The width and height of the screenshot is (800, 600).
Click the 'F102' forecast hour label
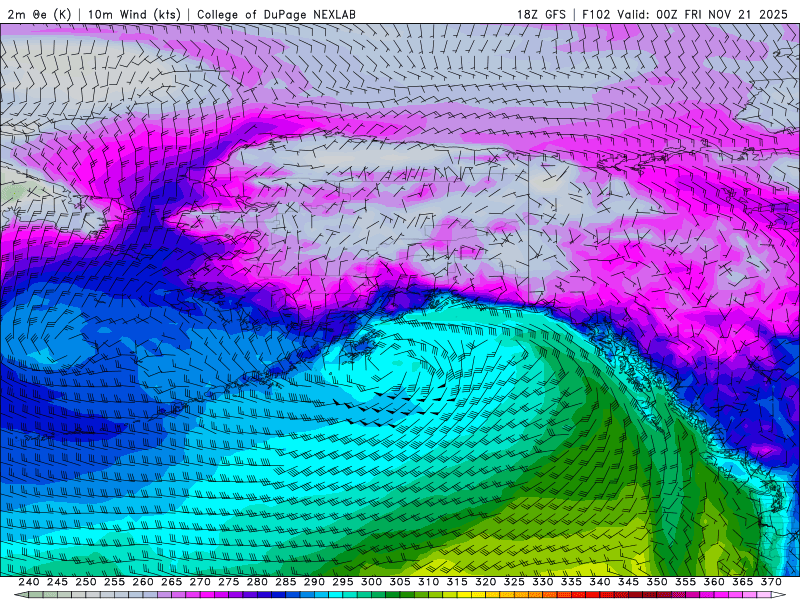click(596, 14)
